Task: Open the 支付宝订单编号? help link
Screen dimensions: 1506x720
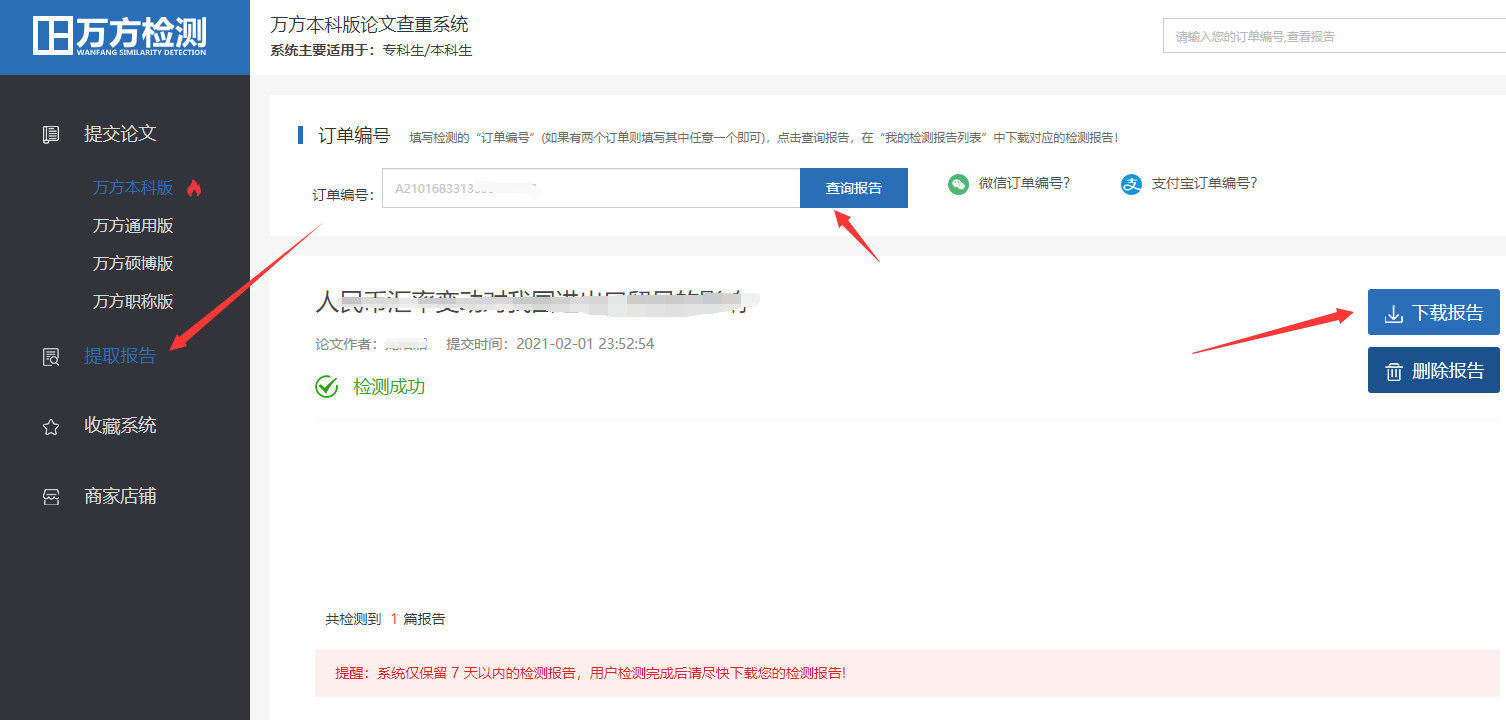Action: point(1204,184)
